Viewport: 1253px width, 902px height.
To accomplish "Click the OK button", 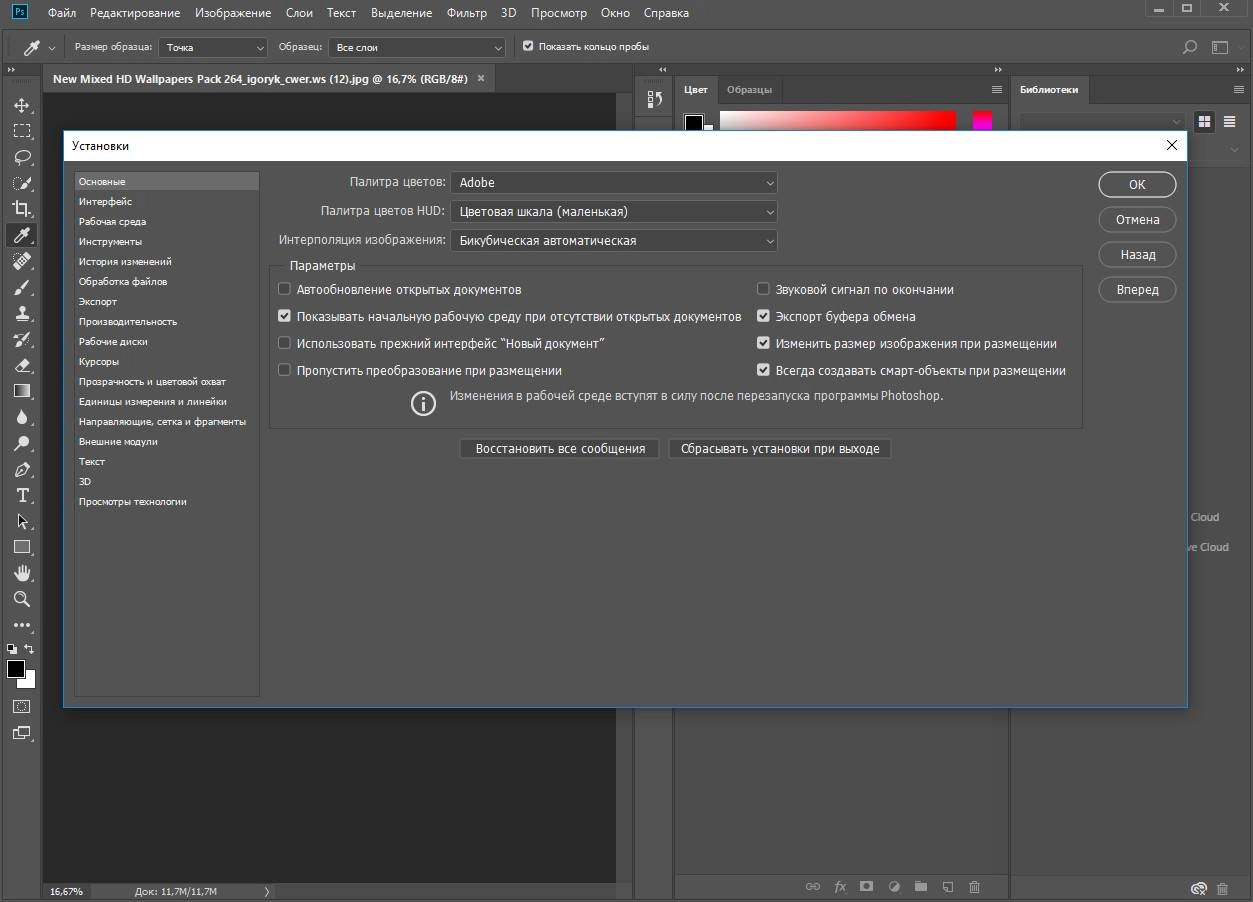I will click(x=1137, y=184).
